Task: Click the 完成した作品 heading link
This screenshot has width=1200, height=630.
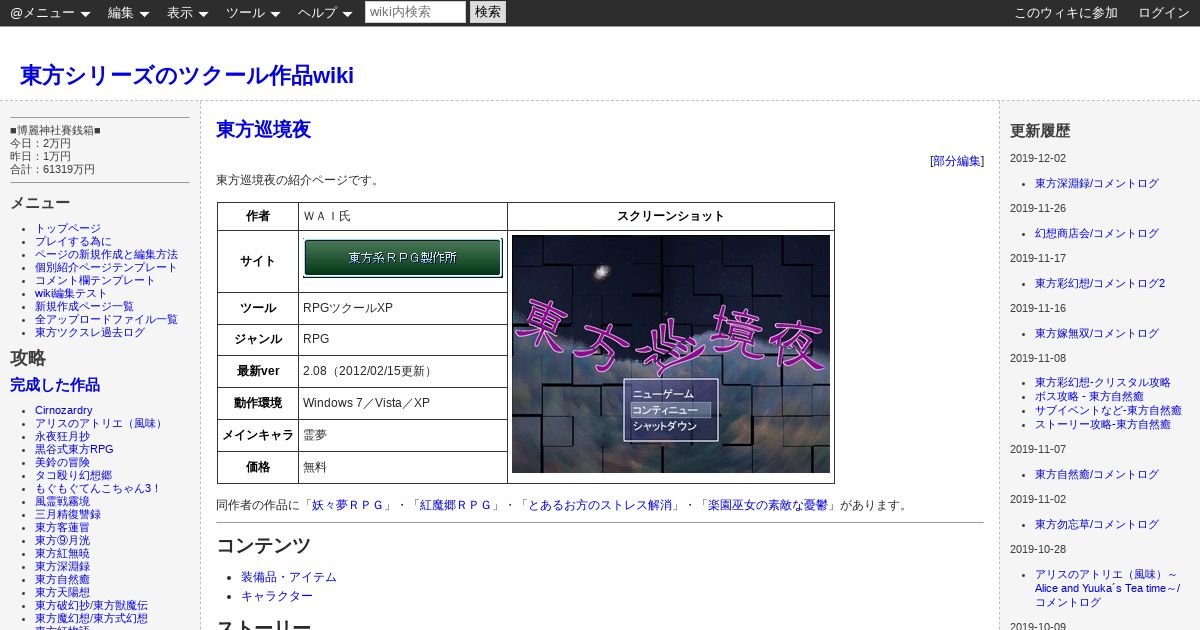Action: pos(55,385)
